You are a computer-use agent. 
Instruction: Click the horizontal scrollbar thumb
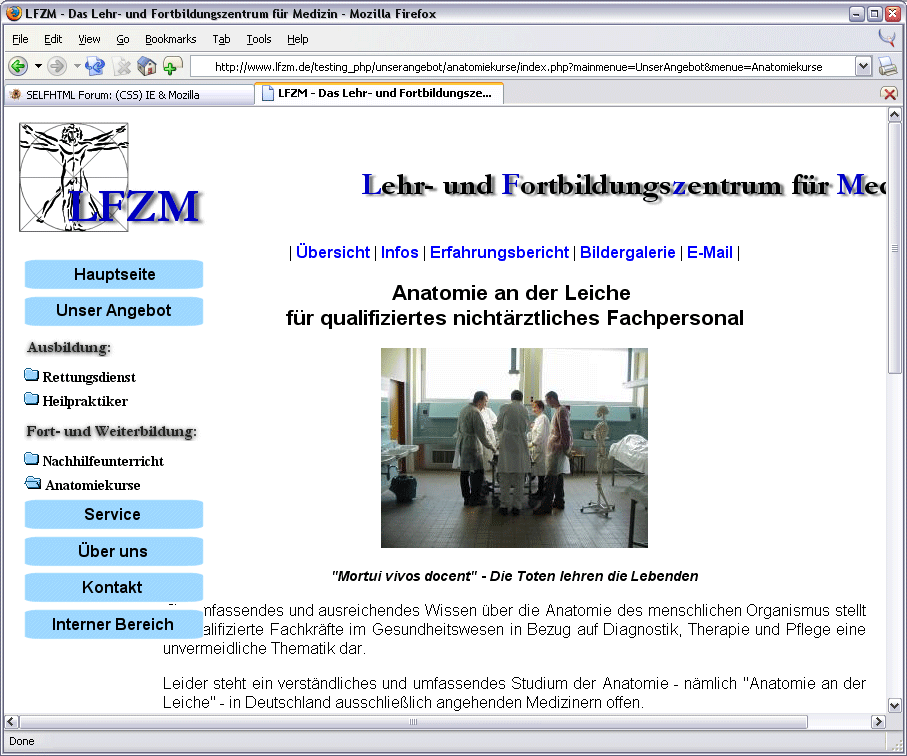[x=413, y=721]
